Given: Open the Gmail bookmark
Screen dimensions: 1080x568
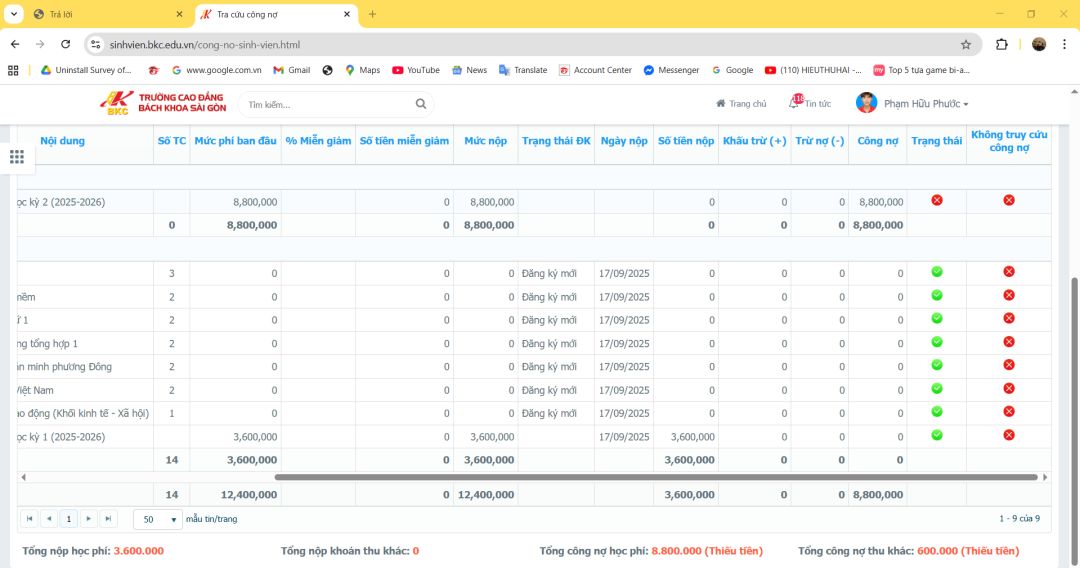Looking at the screenshot, I should (x=290, y=70).
